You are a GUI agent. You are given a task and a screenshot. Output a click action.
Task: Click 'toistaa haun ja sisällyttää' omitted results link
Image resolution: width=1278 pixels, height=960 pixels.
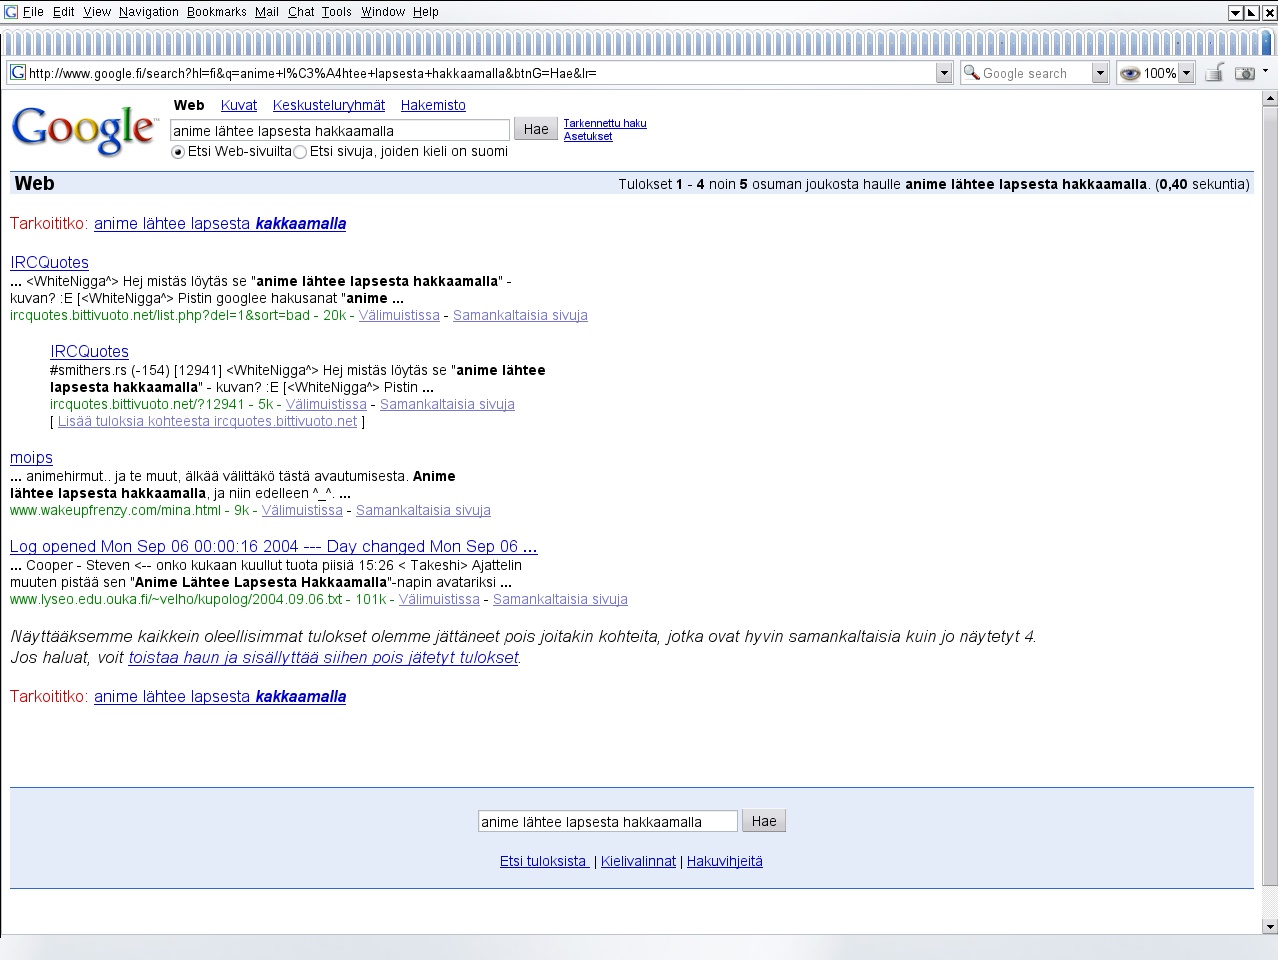324,657
